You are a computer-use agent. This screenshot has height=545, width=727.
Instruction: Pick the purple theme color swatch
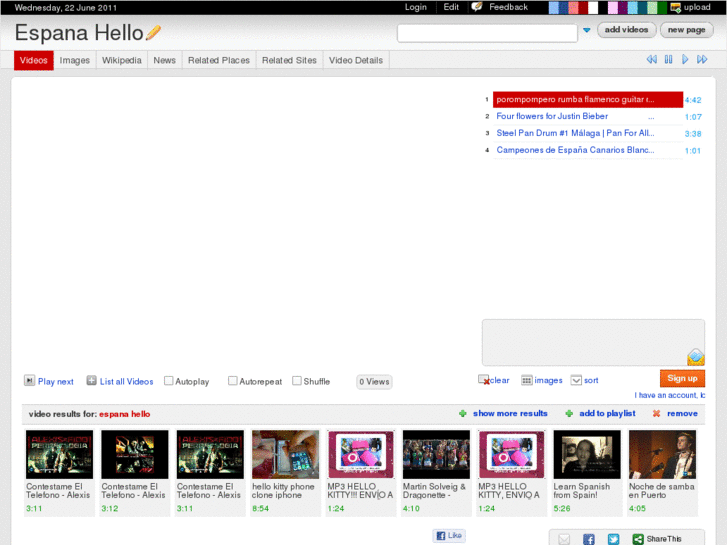tap(623, 7)
